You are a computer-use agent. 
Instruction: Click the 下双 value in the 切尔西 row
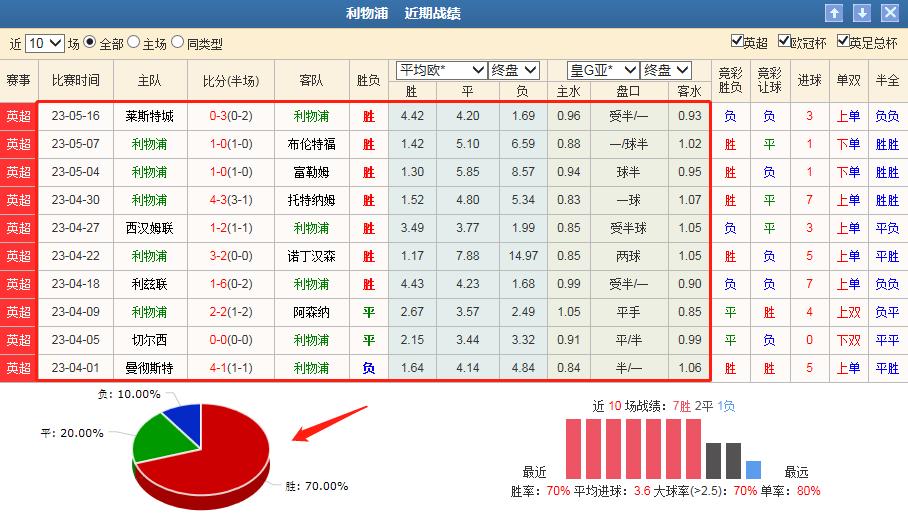848,340
